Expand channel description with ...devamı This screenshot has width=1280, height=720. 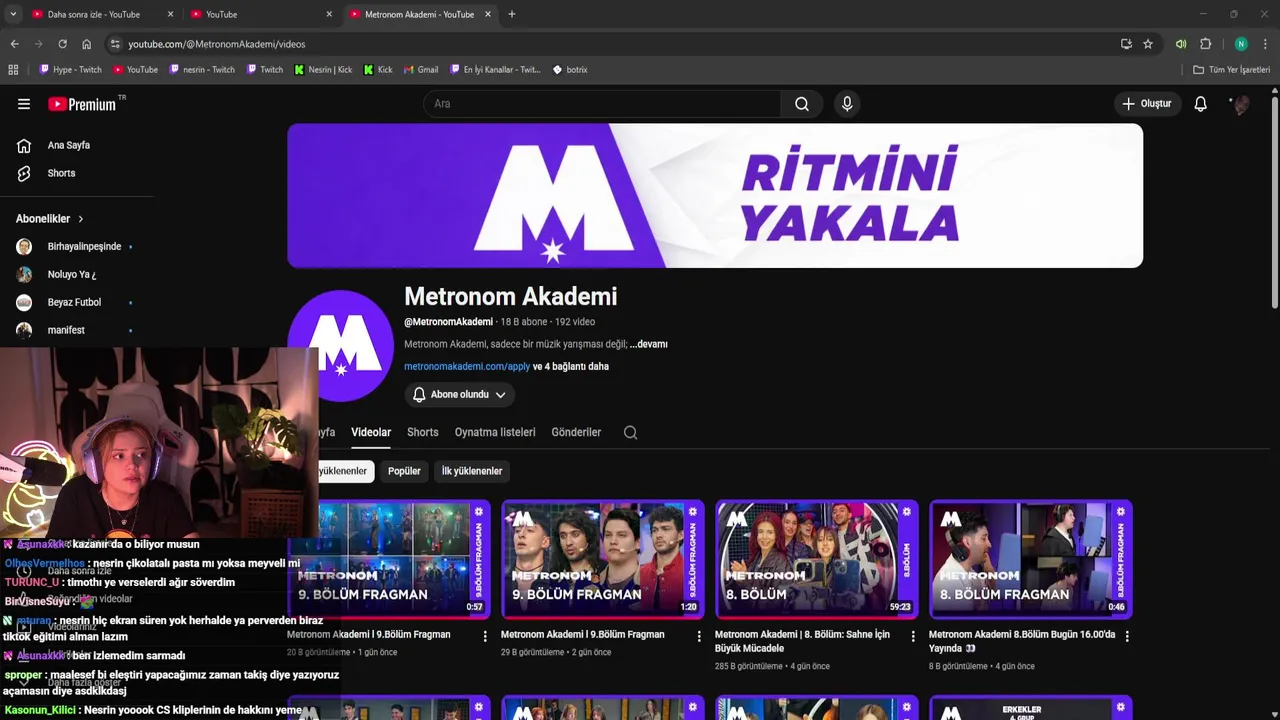649,344
